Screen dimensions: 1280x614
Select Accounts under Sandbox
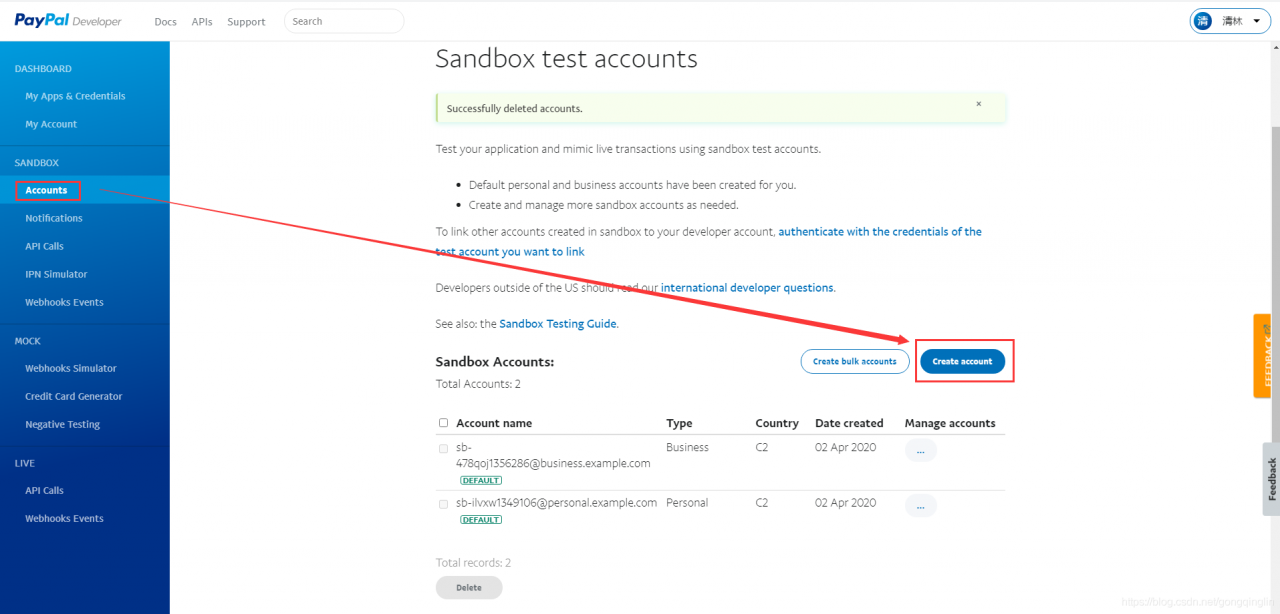tap(47, 190)
